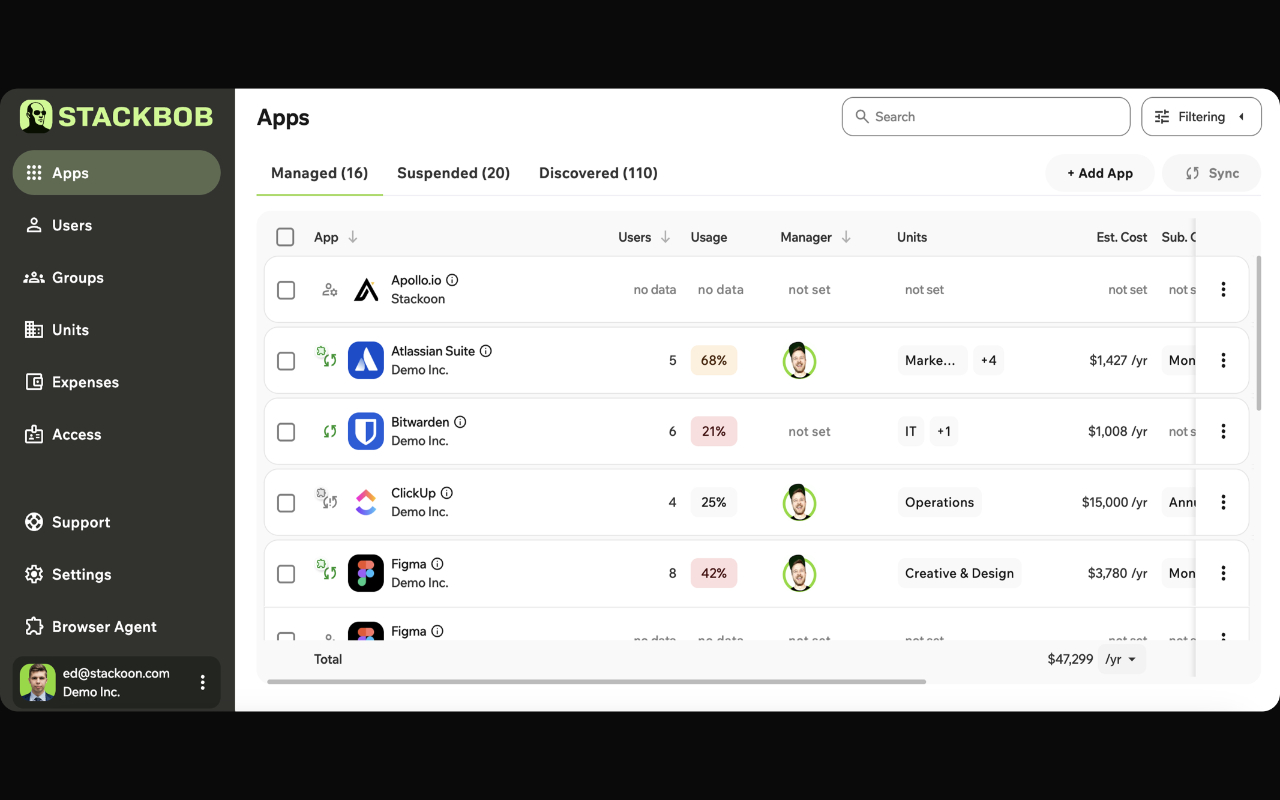This screenshot has height=800, width=1280.
Task: Tick the select-all checkbox in the table header
Action: click(x=285, y=237)
